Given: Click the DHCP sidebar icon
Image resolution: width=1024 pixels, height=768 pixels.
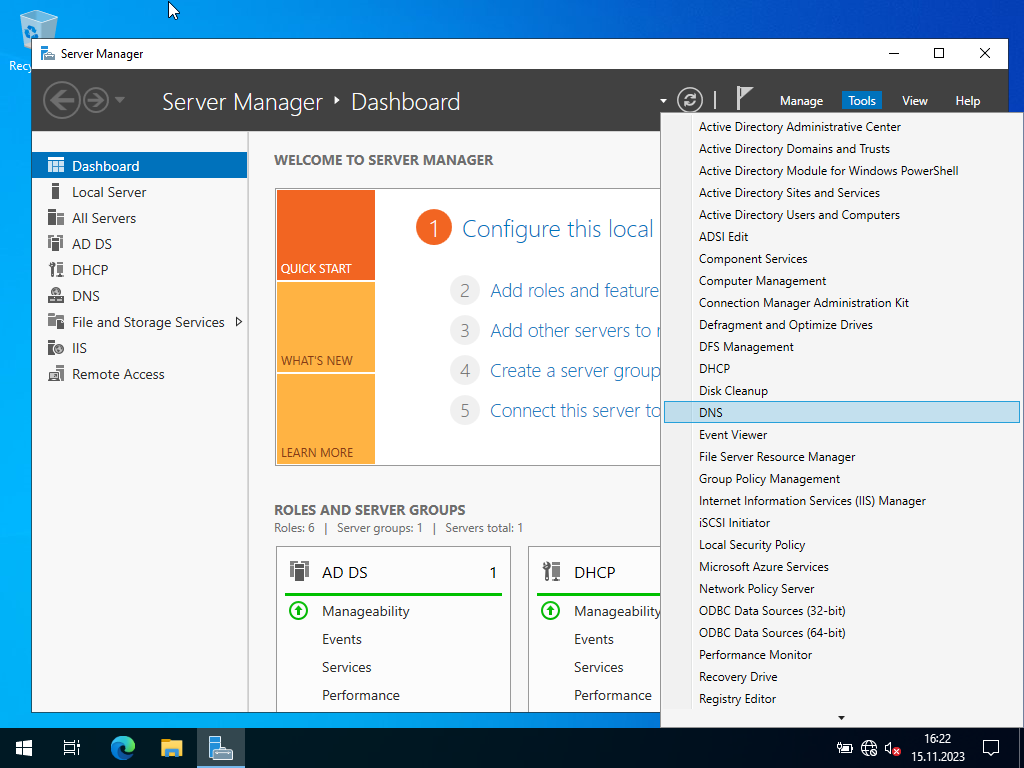Looking at the screenshot, I should pyautogui.click(x=56, y=270).
